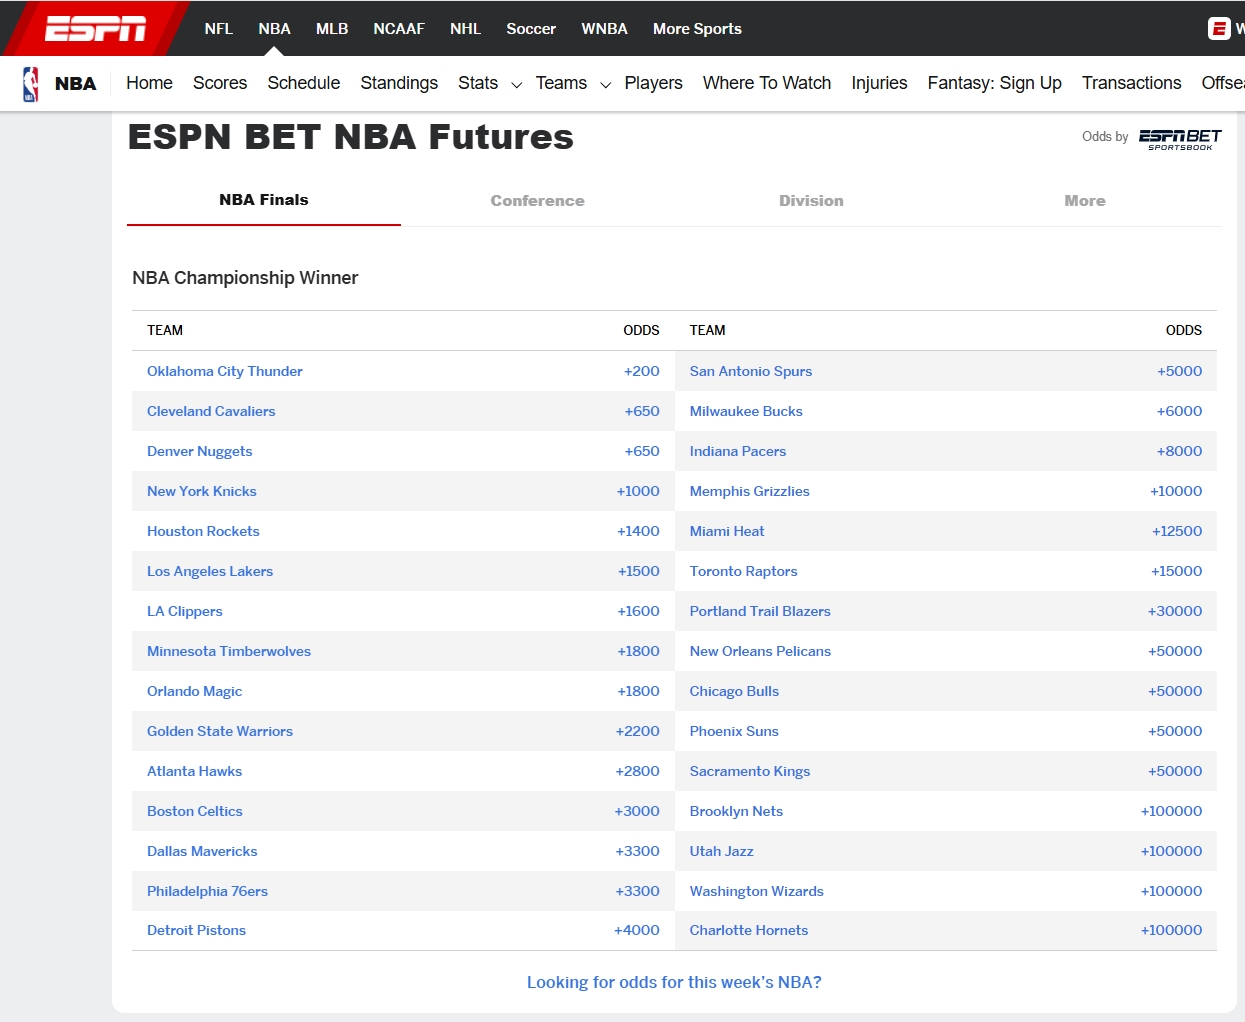Open Houston Rockets team link
This screenshot has height=1022, width=1245.
point(203,531)
